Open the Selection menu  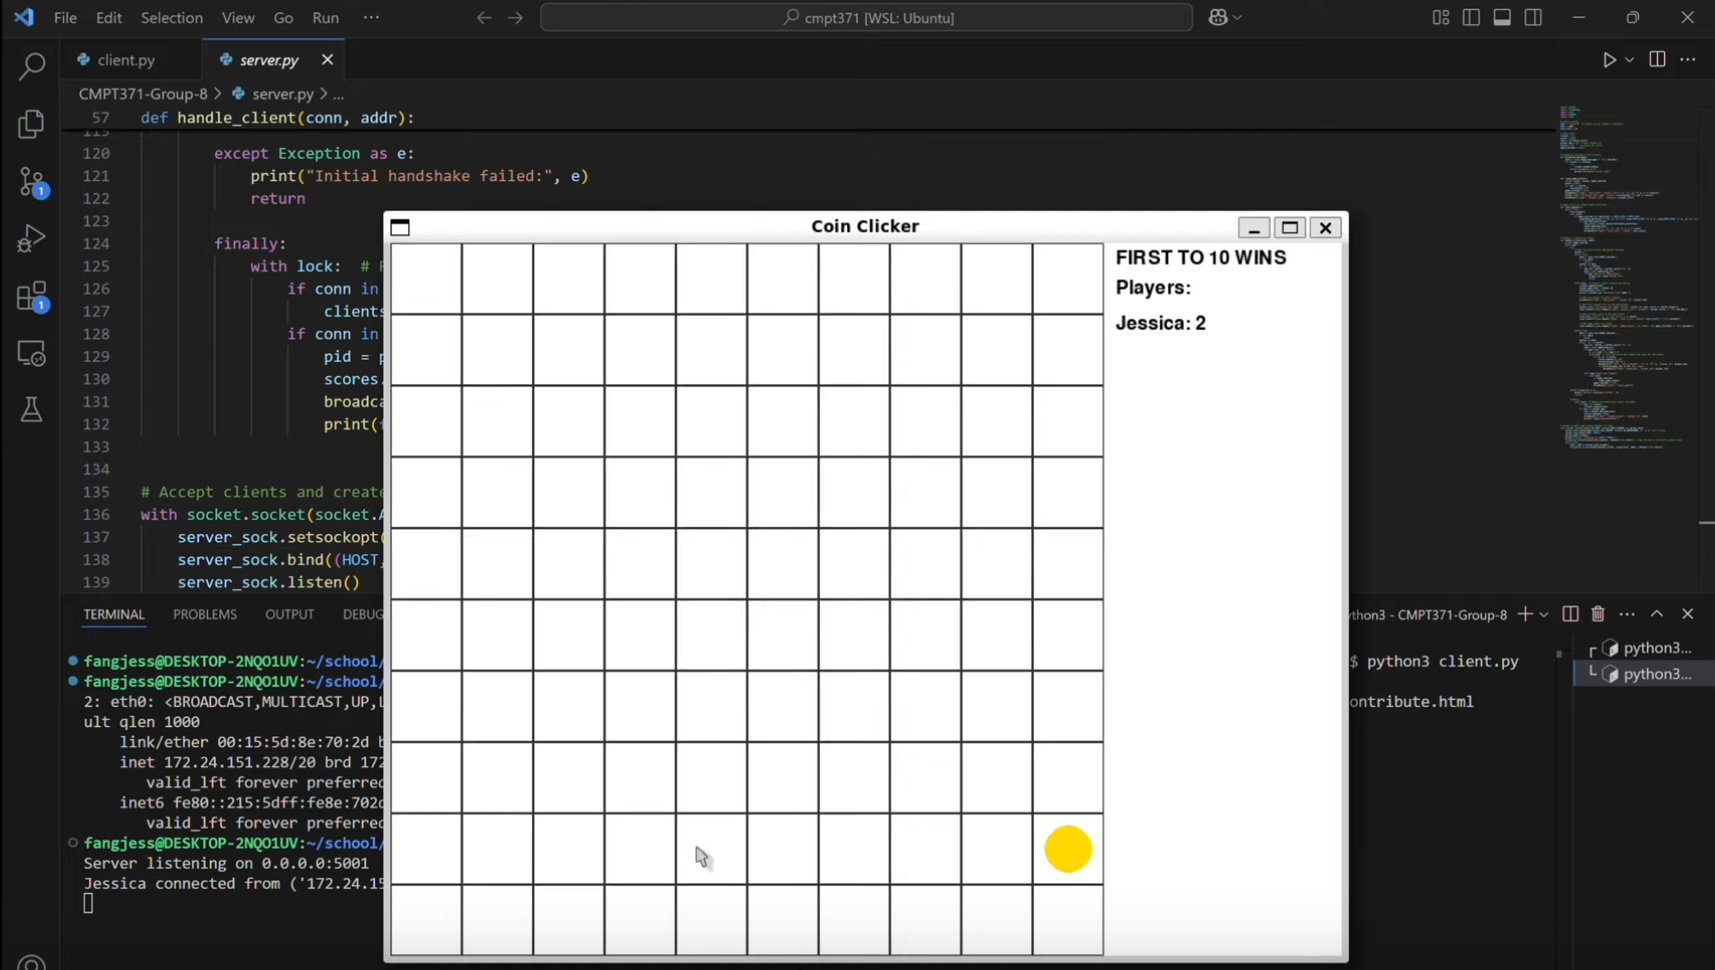171,17
